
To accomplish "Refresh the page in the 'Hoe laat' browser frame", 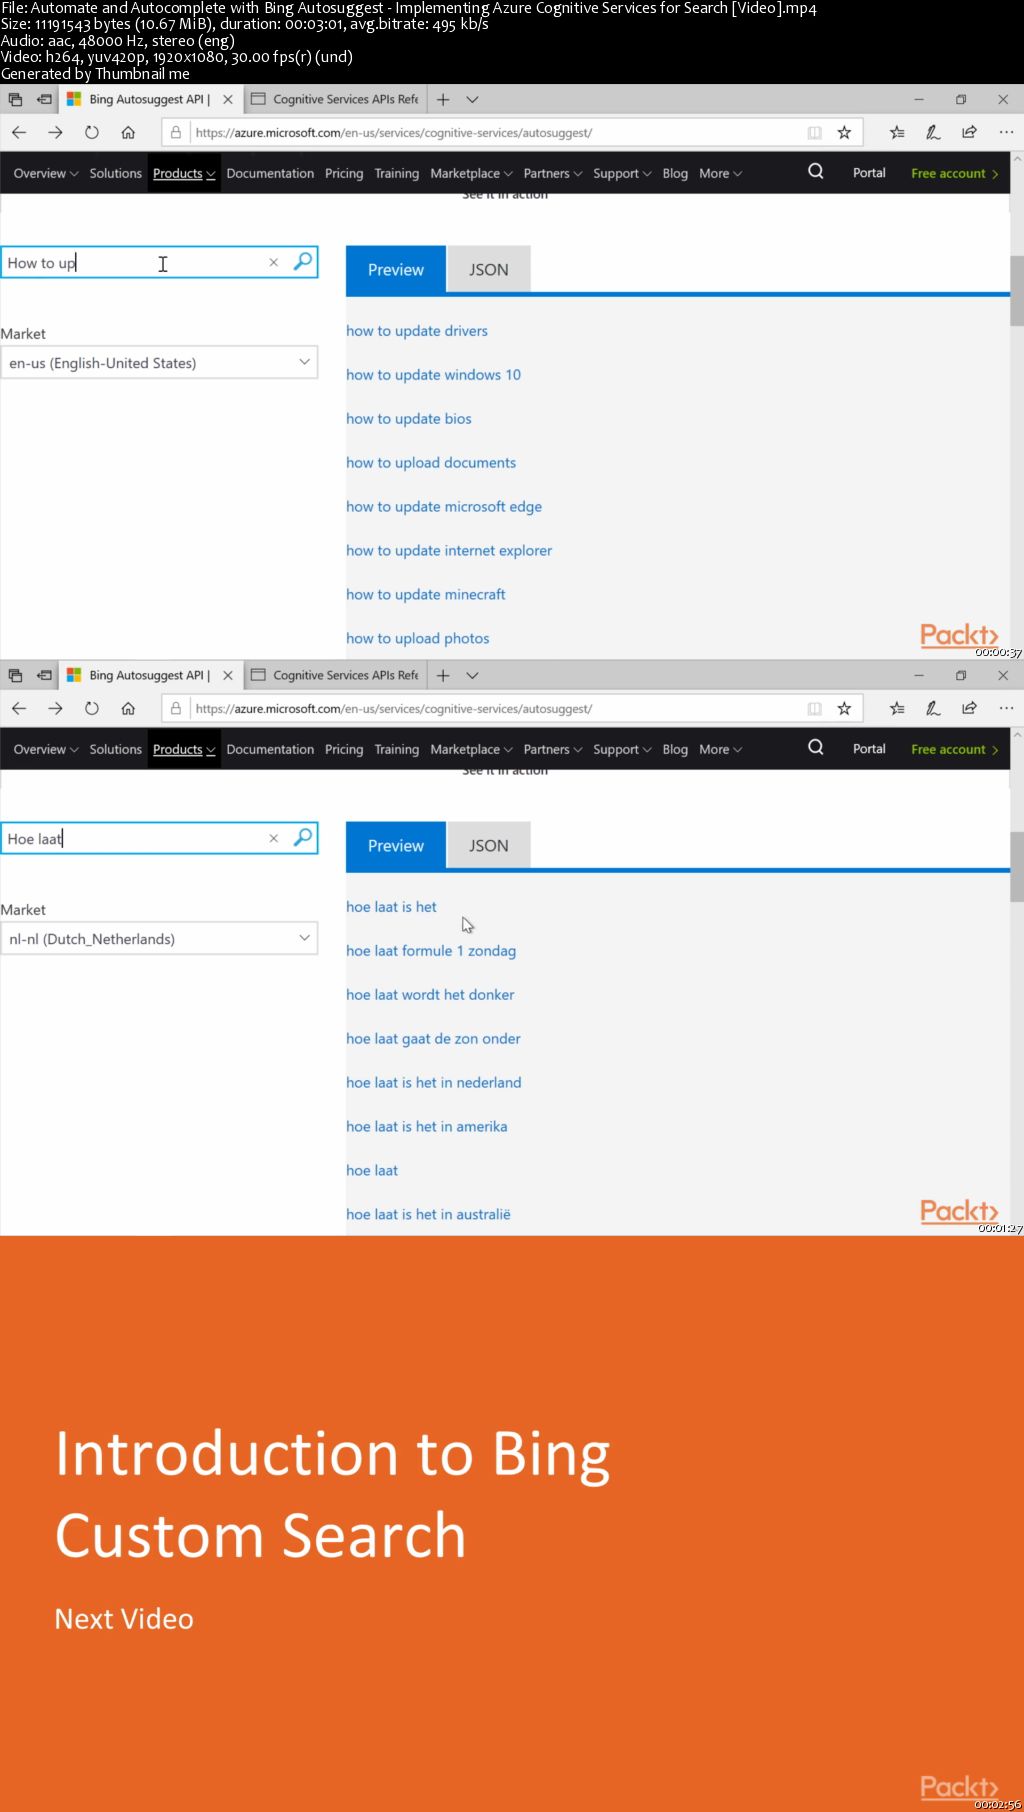I will click(92, 708).
